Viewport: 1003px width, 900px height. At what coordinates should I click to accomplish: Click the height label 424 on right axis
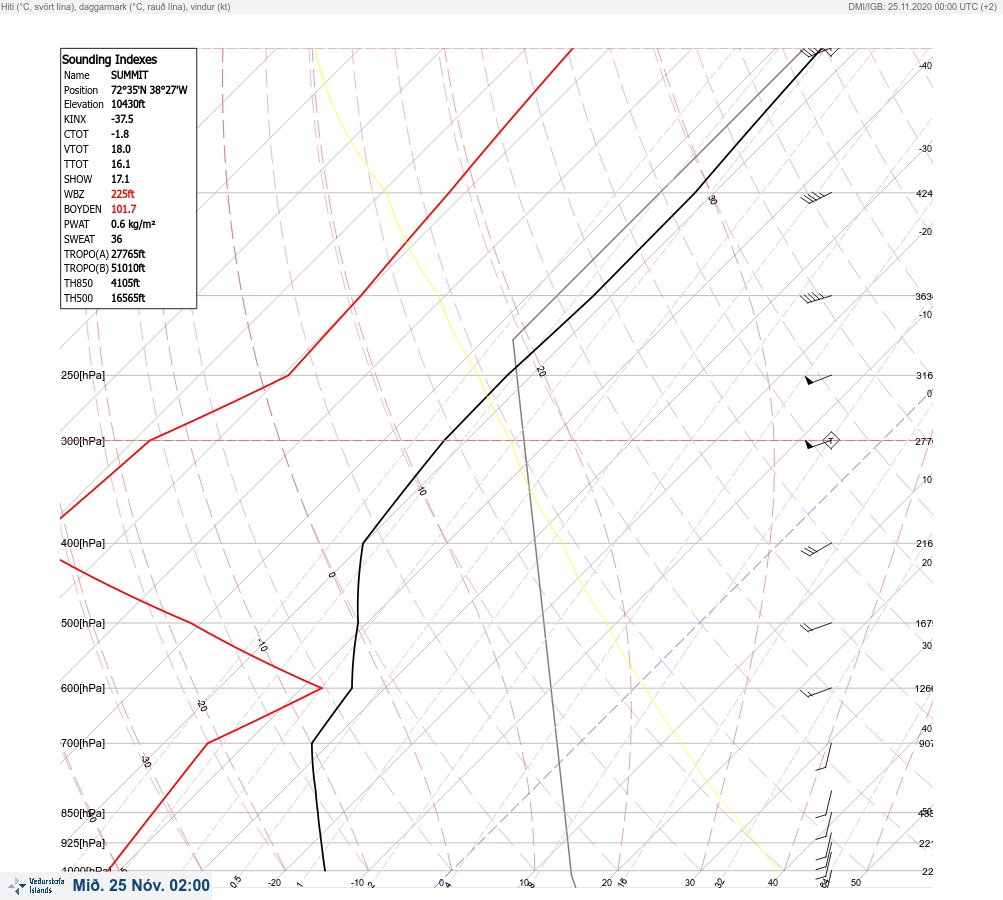pyautogui.click(x=924, y=193)
